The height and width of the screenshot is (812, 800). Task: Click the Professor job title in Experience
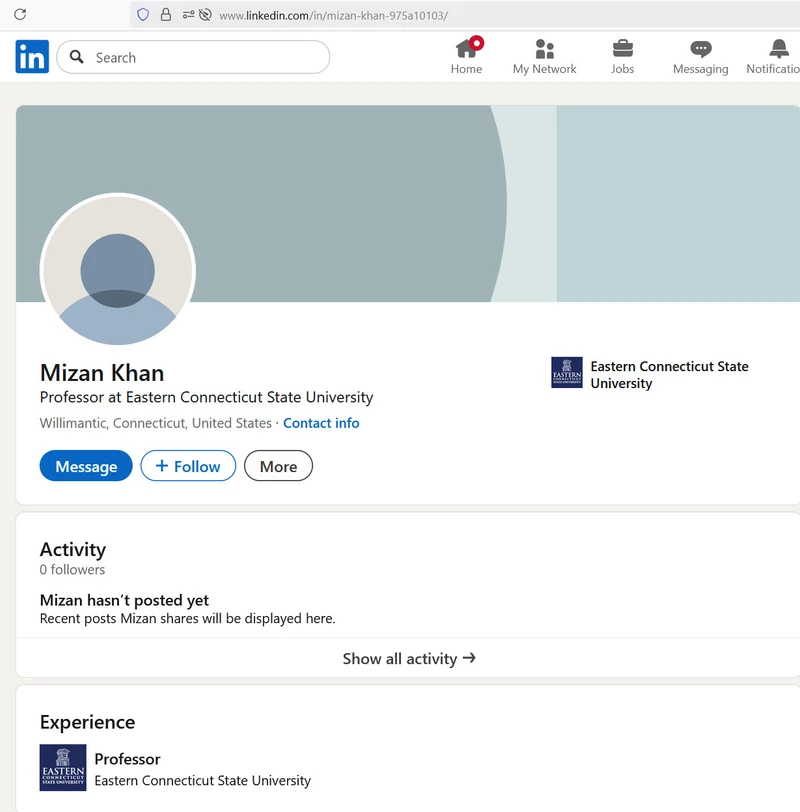[x=127, y=759]
